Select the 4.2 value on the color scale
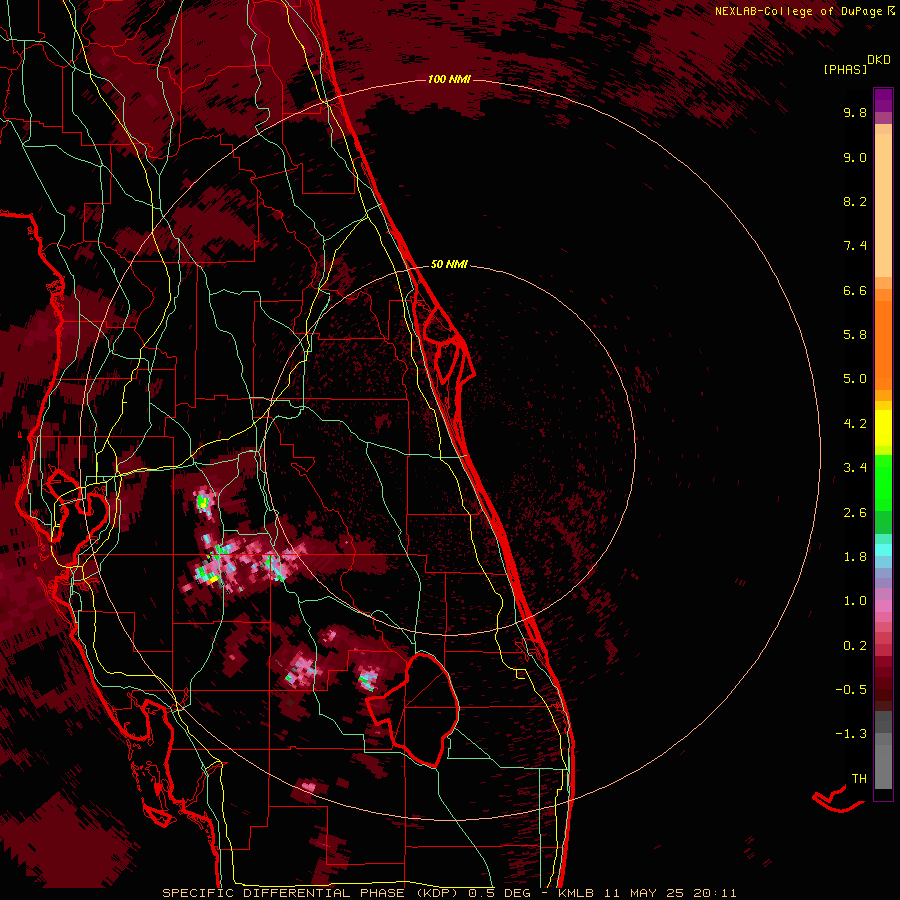The image size is (900, 900). coord(855,424)
